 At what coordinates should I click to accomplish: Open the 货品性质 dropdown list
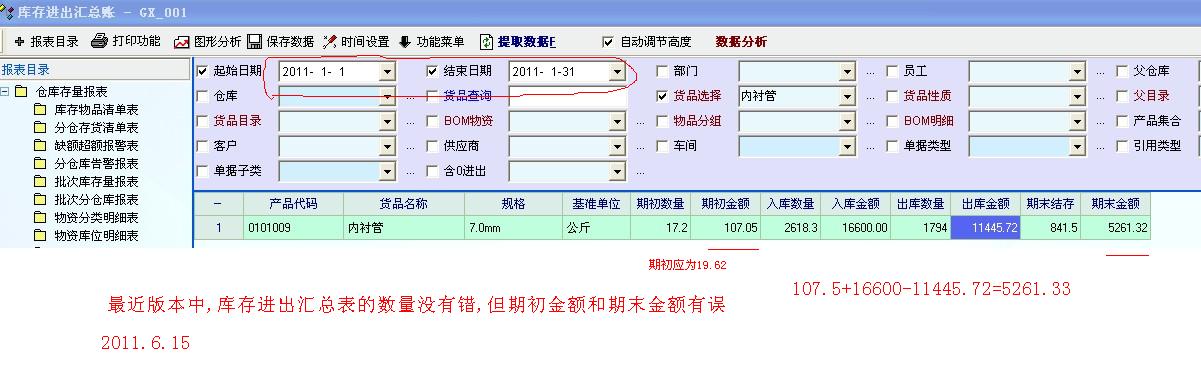click(x=1078, y=97)
